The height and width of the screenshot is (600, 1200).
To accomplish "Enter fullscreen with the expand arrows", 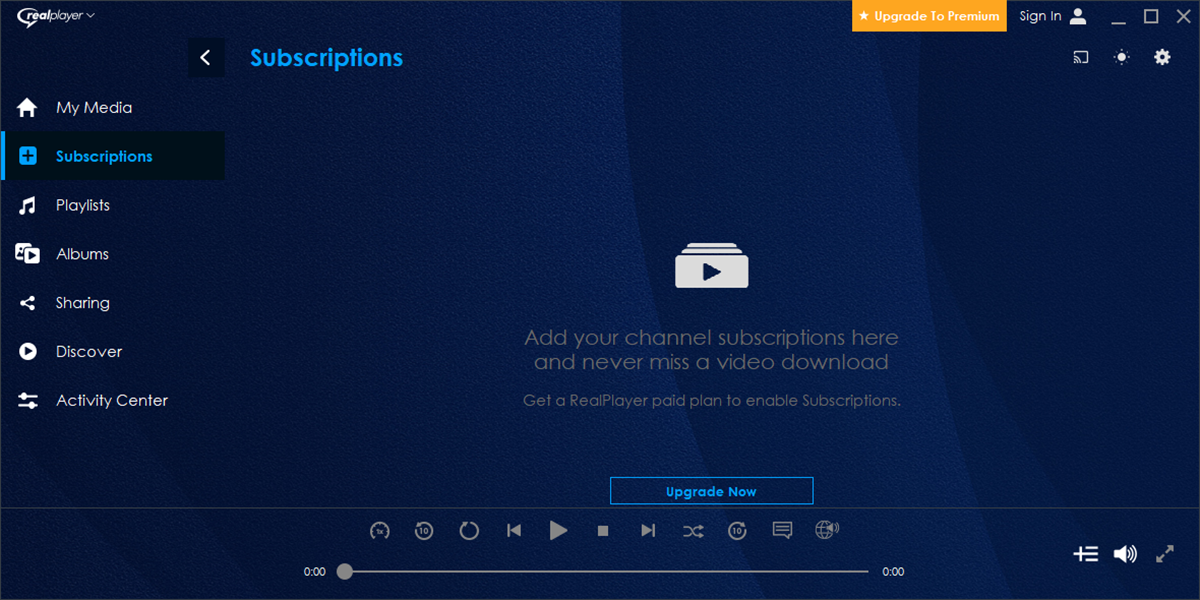I will pos(1165,553).
